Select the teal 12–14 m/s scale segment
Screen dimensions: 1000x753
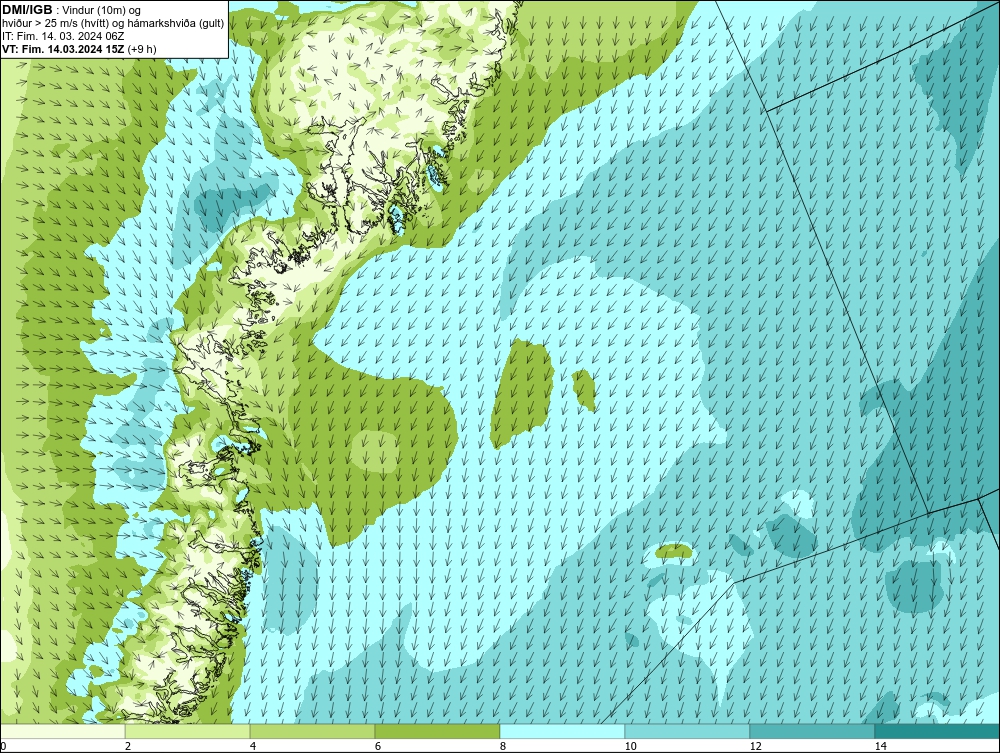pos(812,731)
